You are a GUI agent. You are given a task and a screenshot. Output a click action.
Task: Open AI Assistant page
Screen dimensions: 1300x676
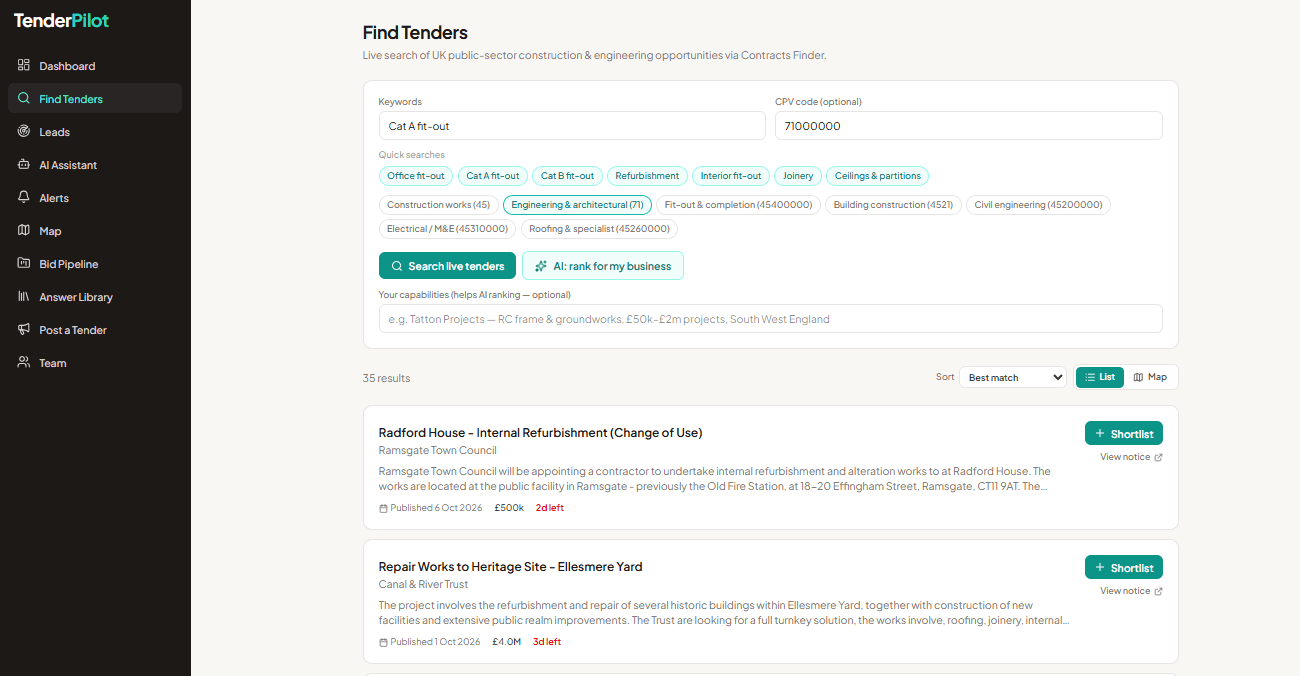coord(95,165)
